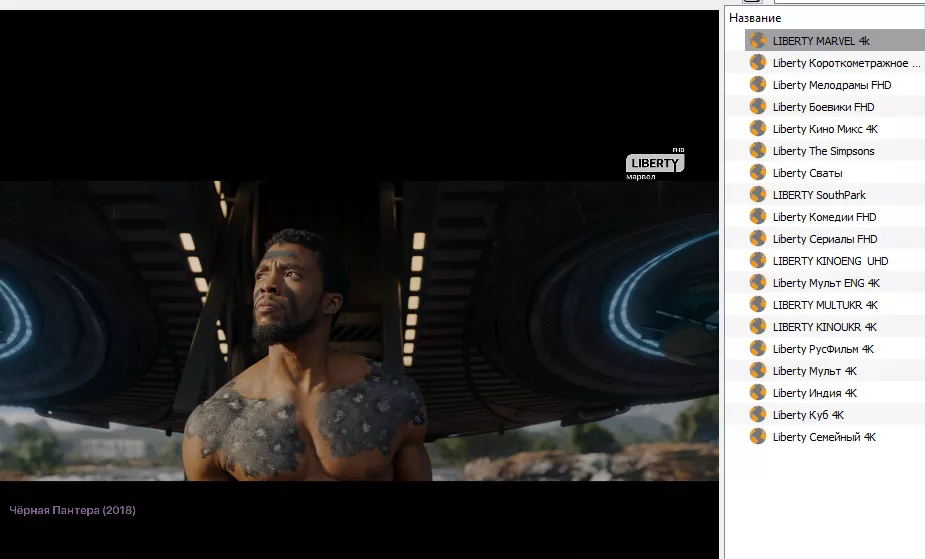Play the Liberty Боевики FHD channel

pos(824,107)
